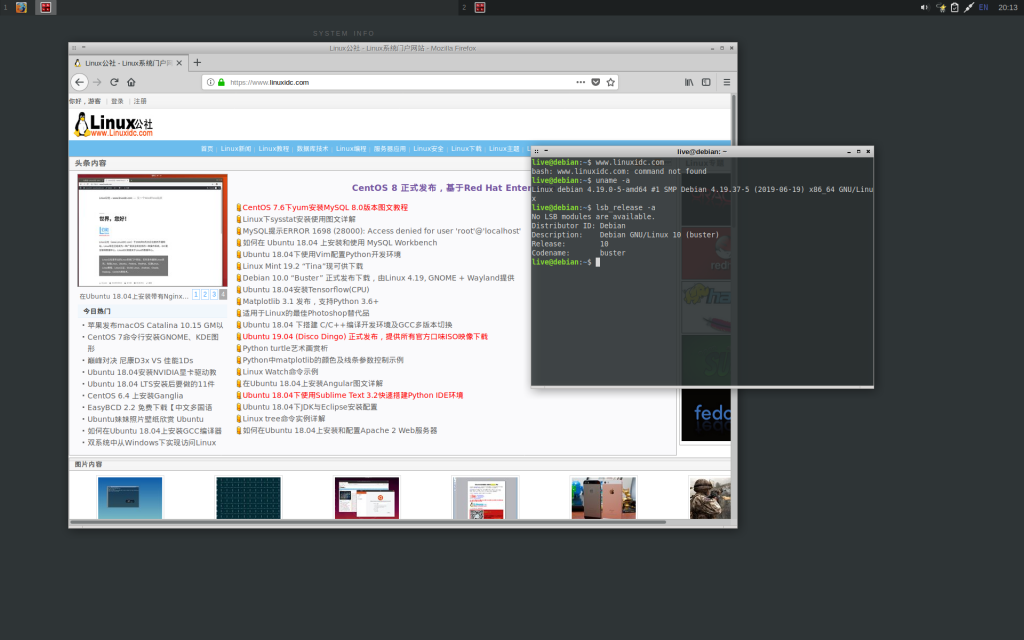Viewport: 1024px width, 640px height.
Task: Toggle the bookmark star for this page
Action: tap(611, 82)
